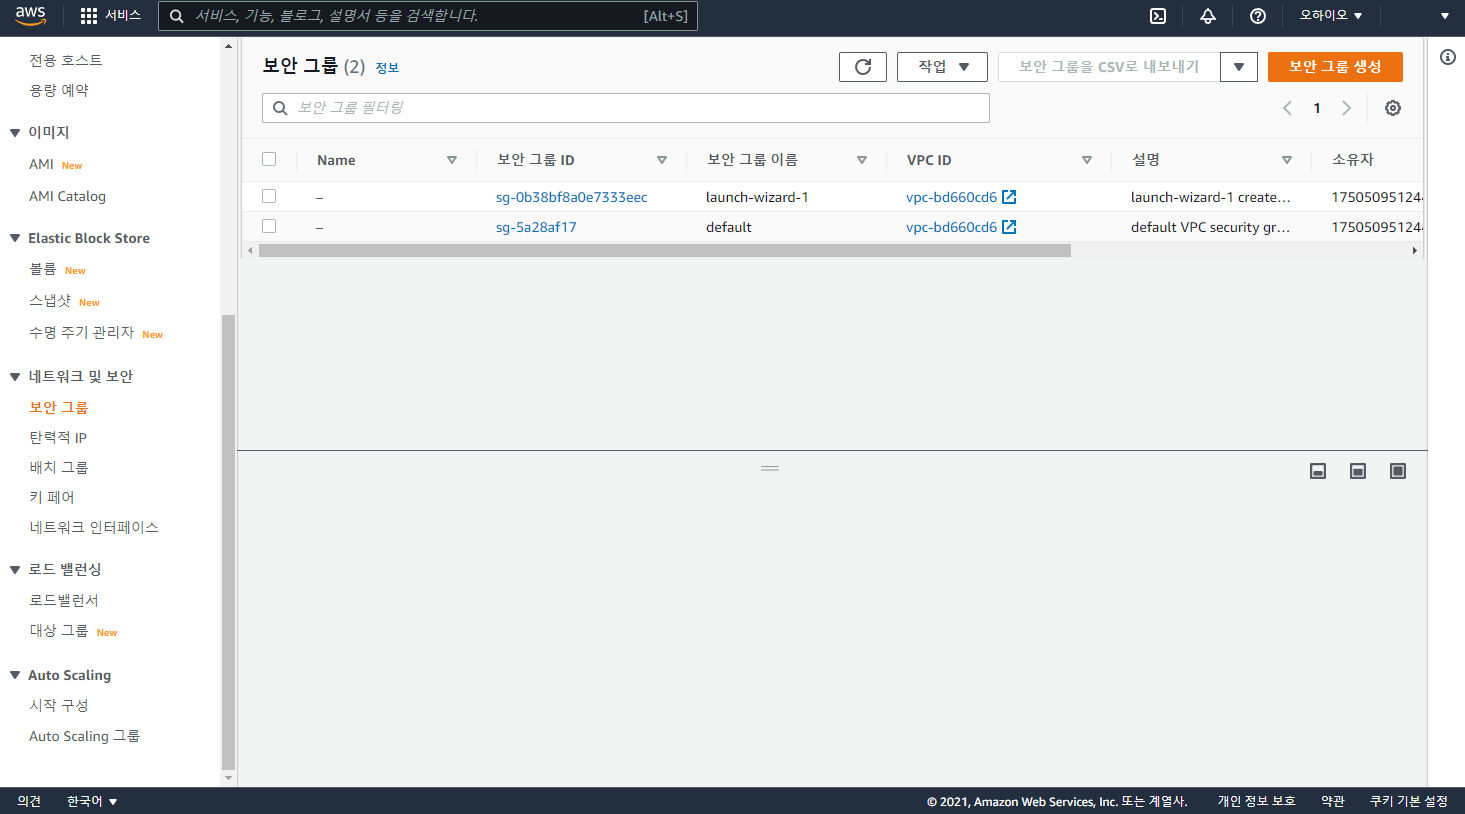Open the account menu dropdown arrow
Viewport: 1465px width, 814px height.
click(1445, 16)
